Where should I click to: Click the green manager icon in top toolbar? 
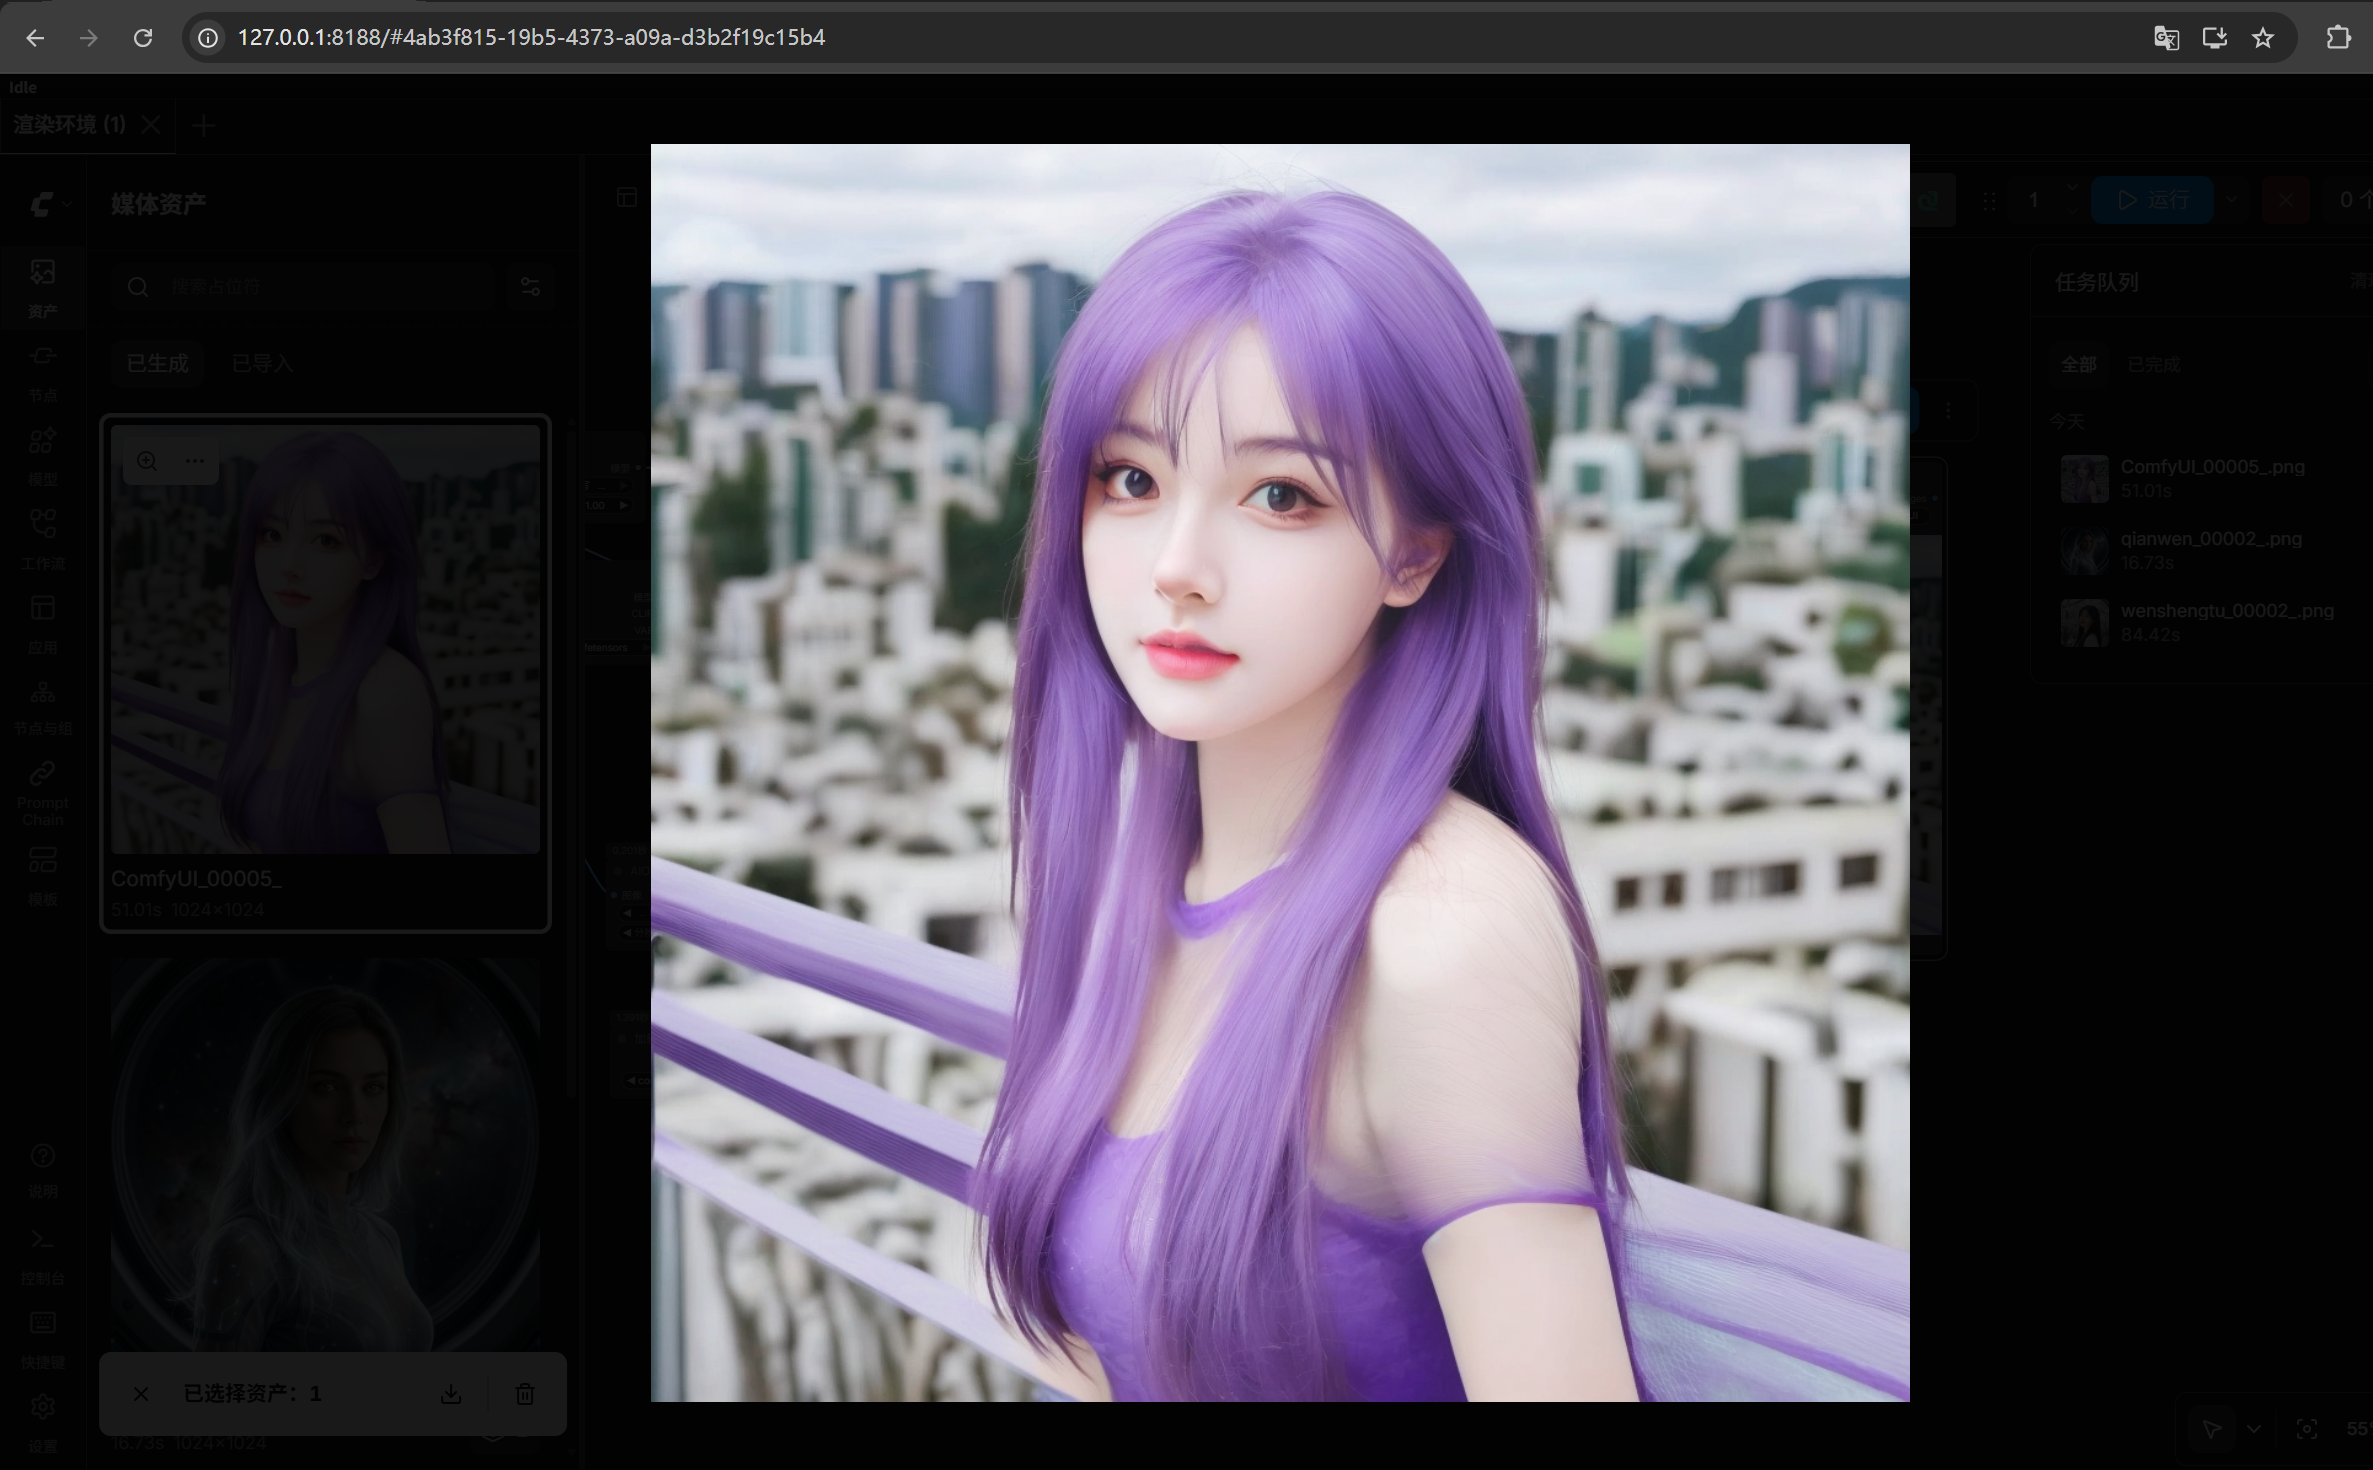[1930, 200]
